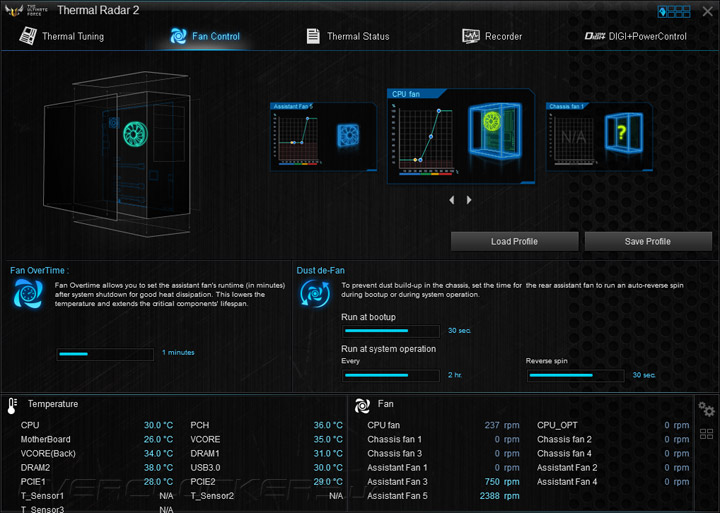720x513 pixels.
Task: Open DIGI+PowerControl tab
Action: (636, 36)
